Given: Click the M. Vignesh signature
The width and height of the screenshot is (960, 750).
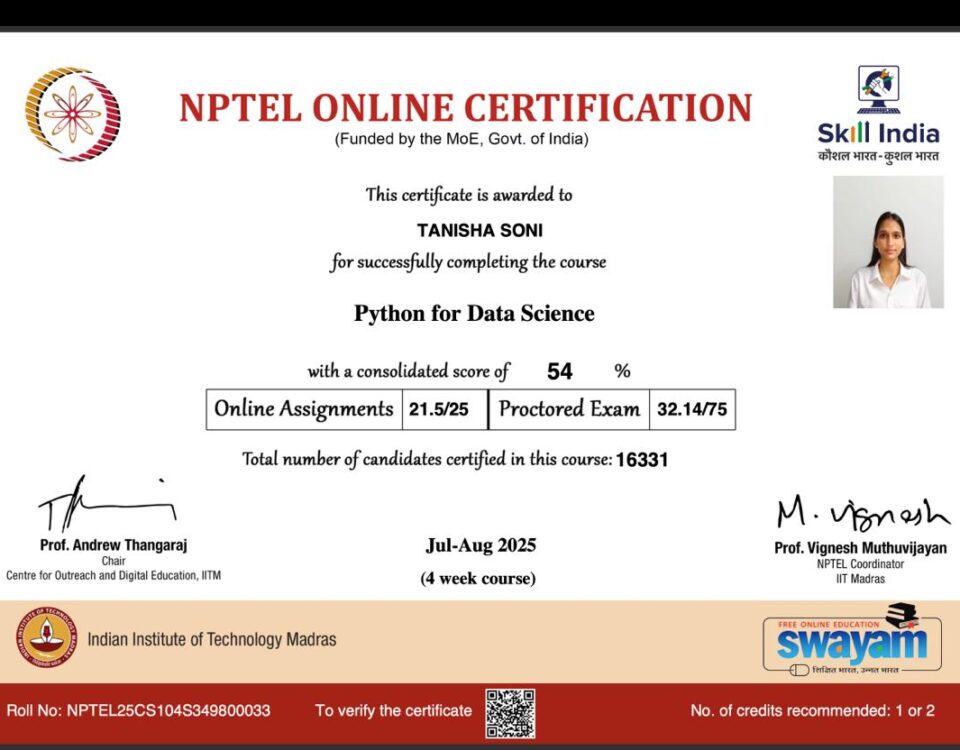Looking at the screenshot, I should click(863, 514).
